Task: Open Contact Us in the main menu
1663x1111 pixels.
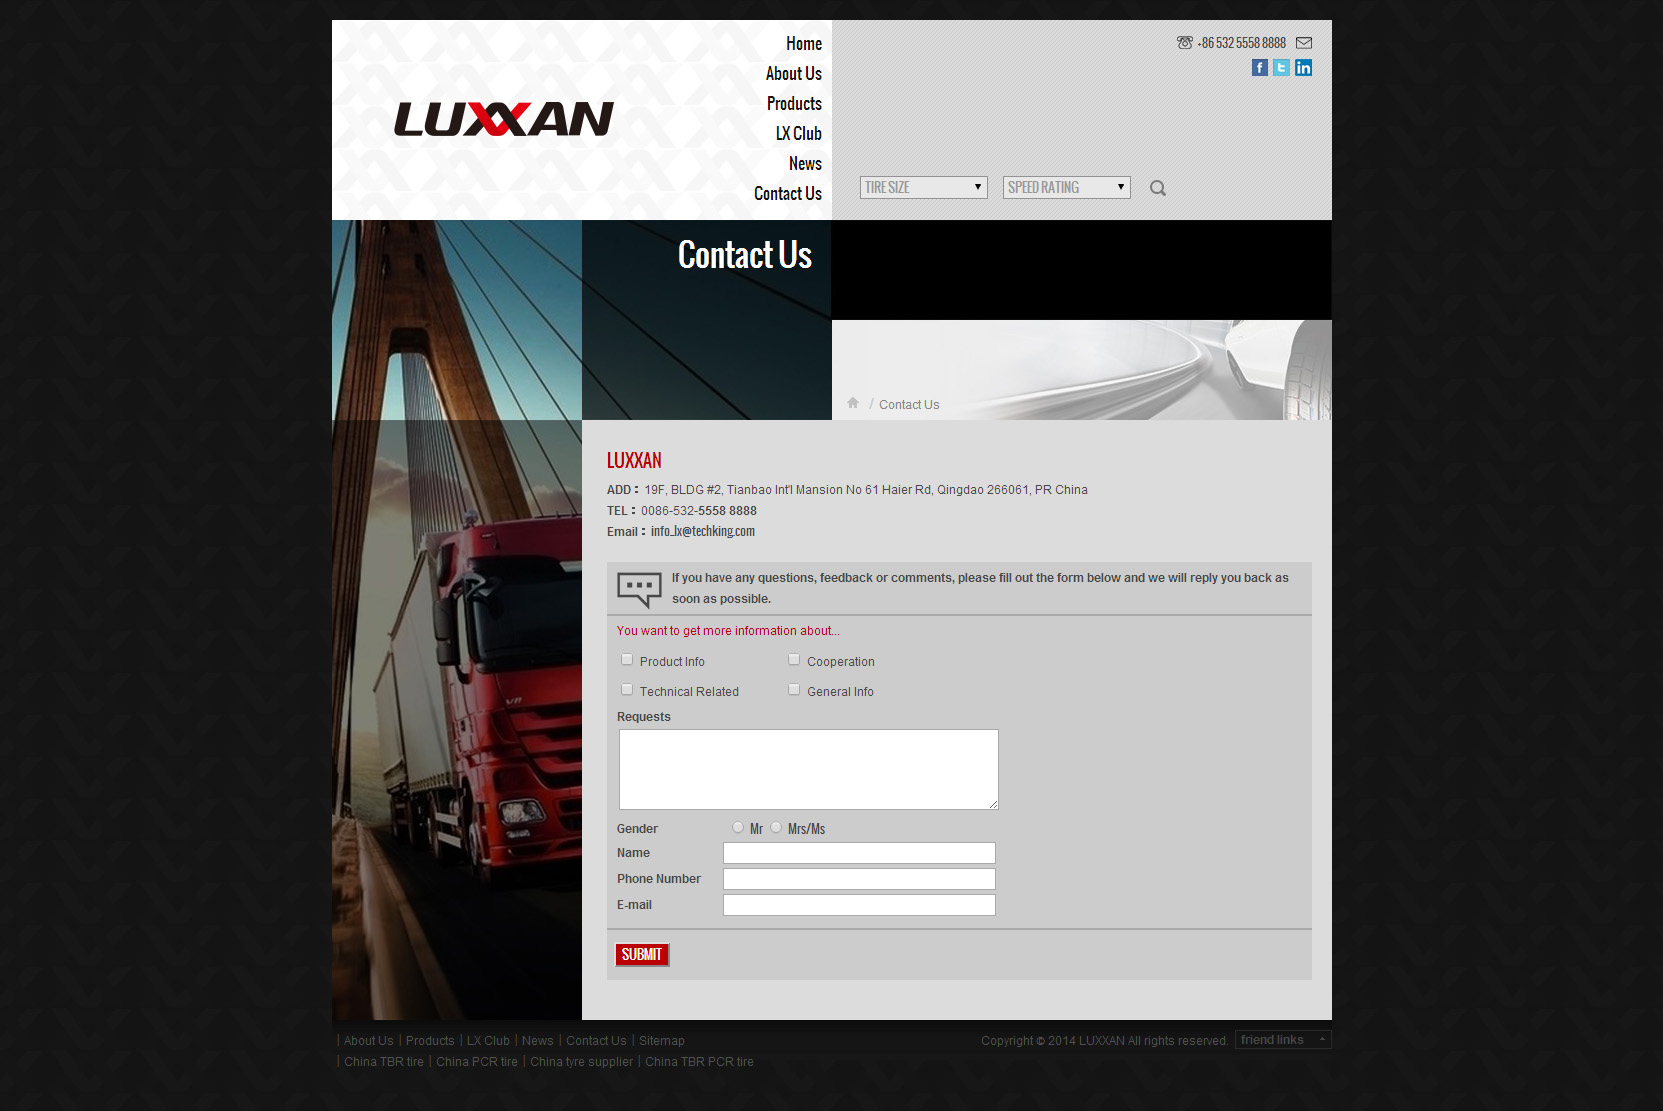Action: click(x=788, y=194)
